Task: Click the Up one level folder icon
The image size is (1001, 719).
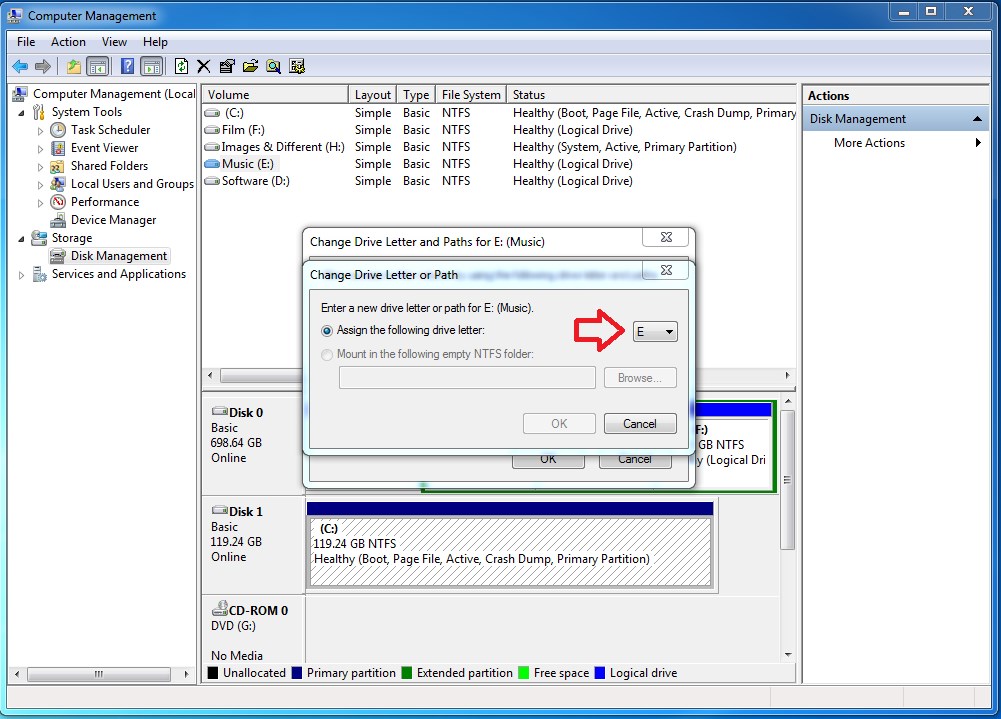Action: (x=73, y=66)
